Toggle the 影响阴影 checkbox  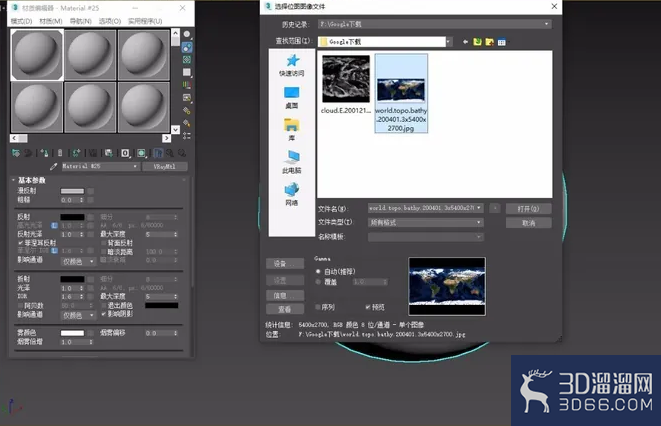103,314
